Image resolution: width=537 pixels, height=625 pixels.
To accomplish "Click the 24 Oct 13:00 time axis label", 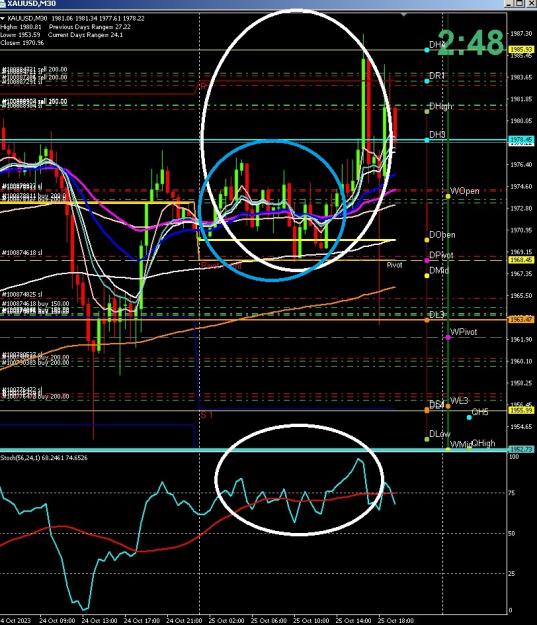I will 99,621.
